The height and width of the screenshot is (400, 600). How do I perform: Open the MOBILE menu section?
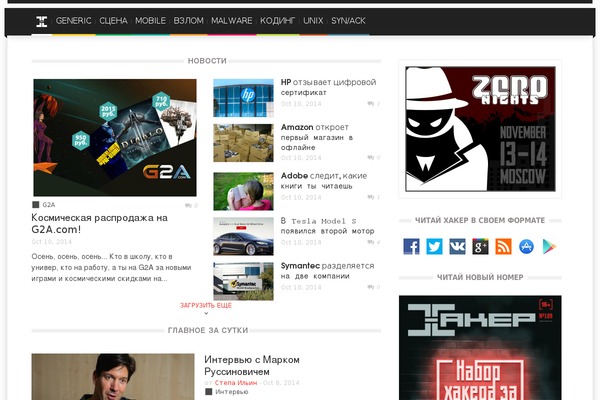pyautogui.click(x=150, y=21)
